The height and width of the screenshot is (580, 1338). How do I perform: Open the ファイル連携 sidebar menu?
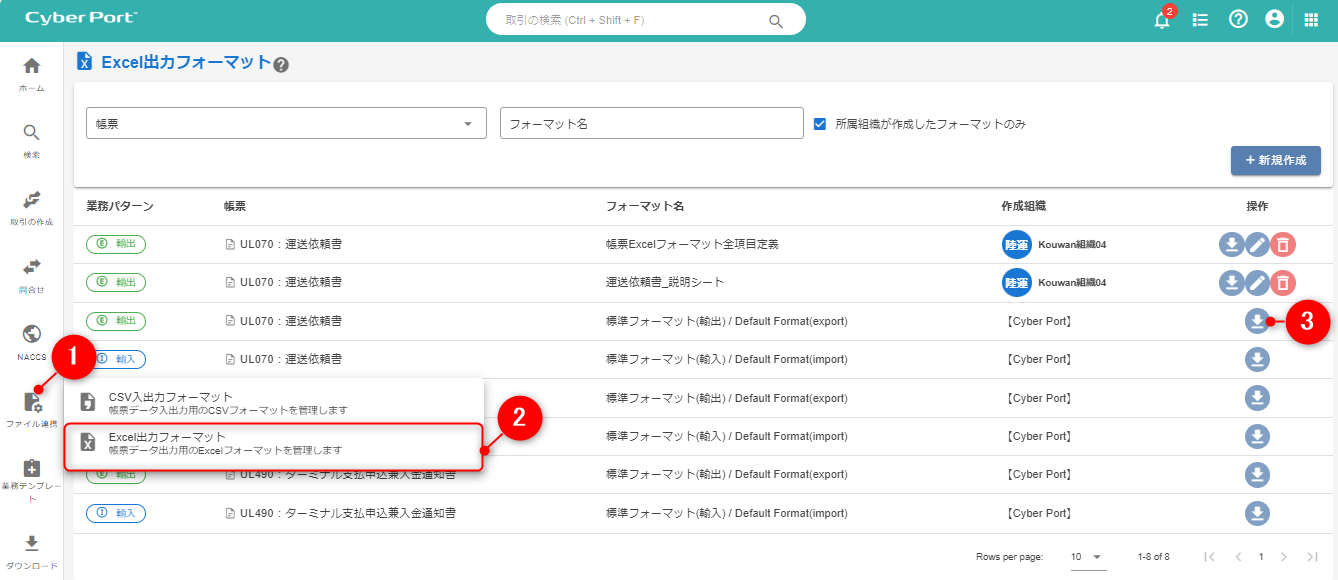32,409
